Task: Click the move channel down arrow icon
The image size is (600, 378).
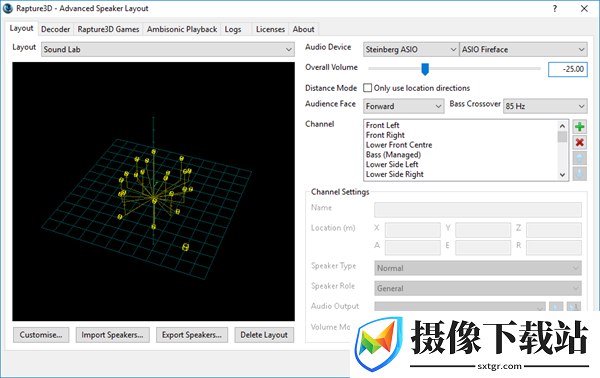Action: (x=579, y=174)
